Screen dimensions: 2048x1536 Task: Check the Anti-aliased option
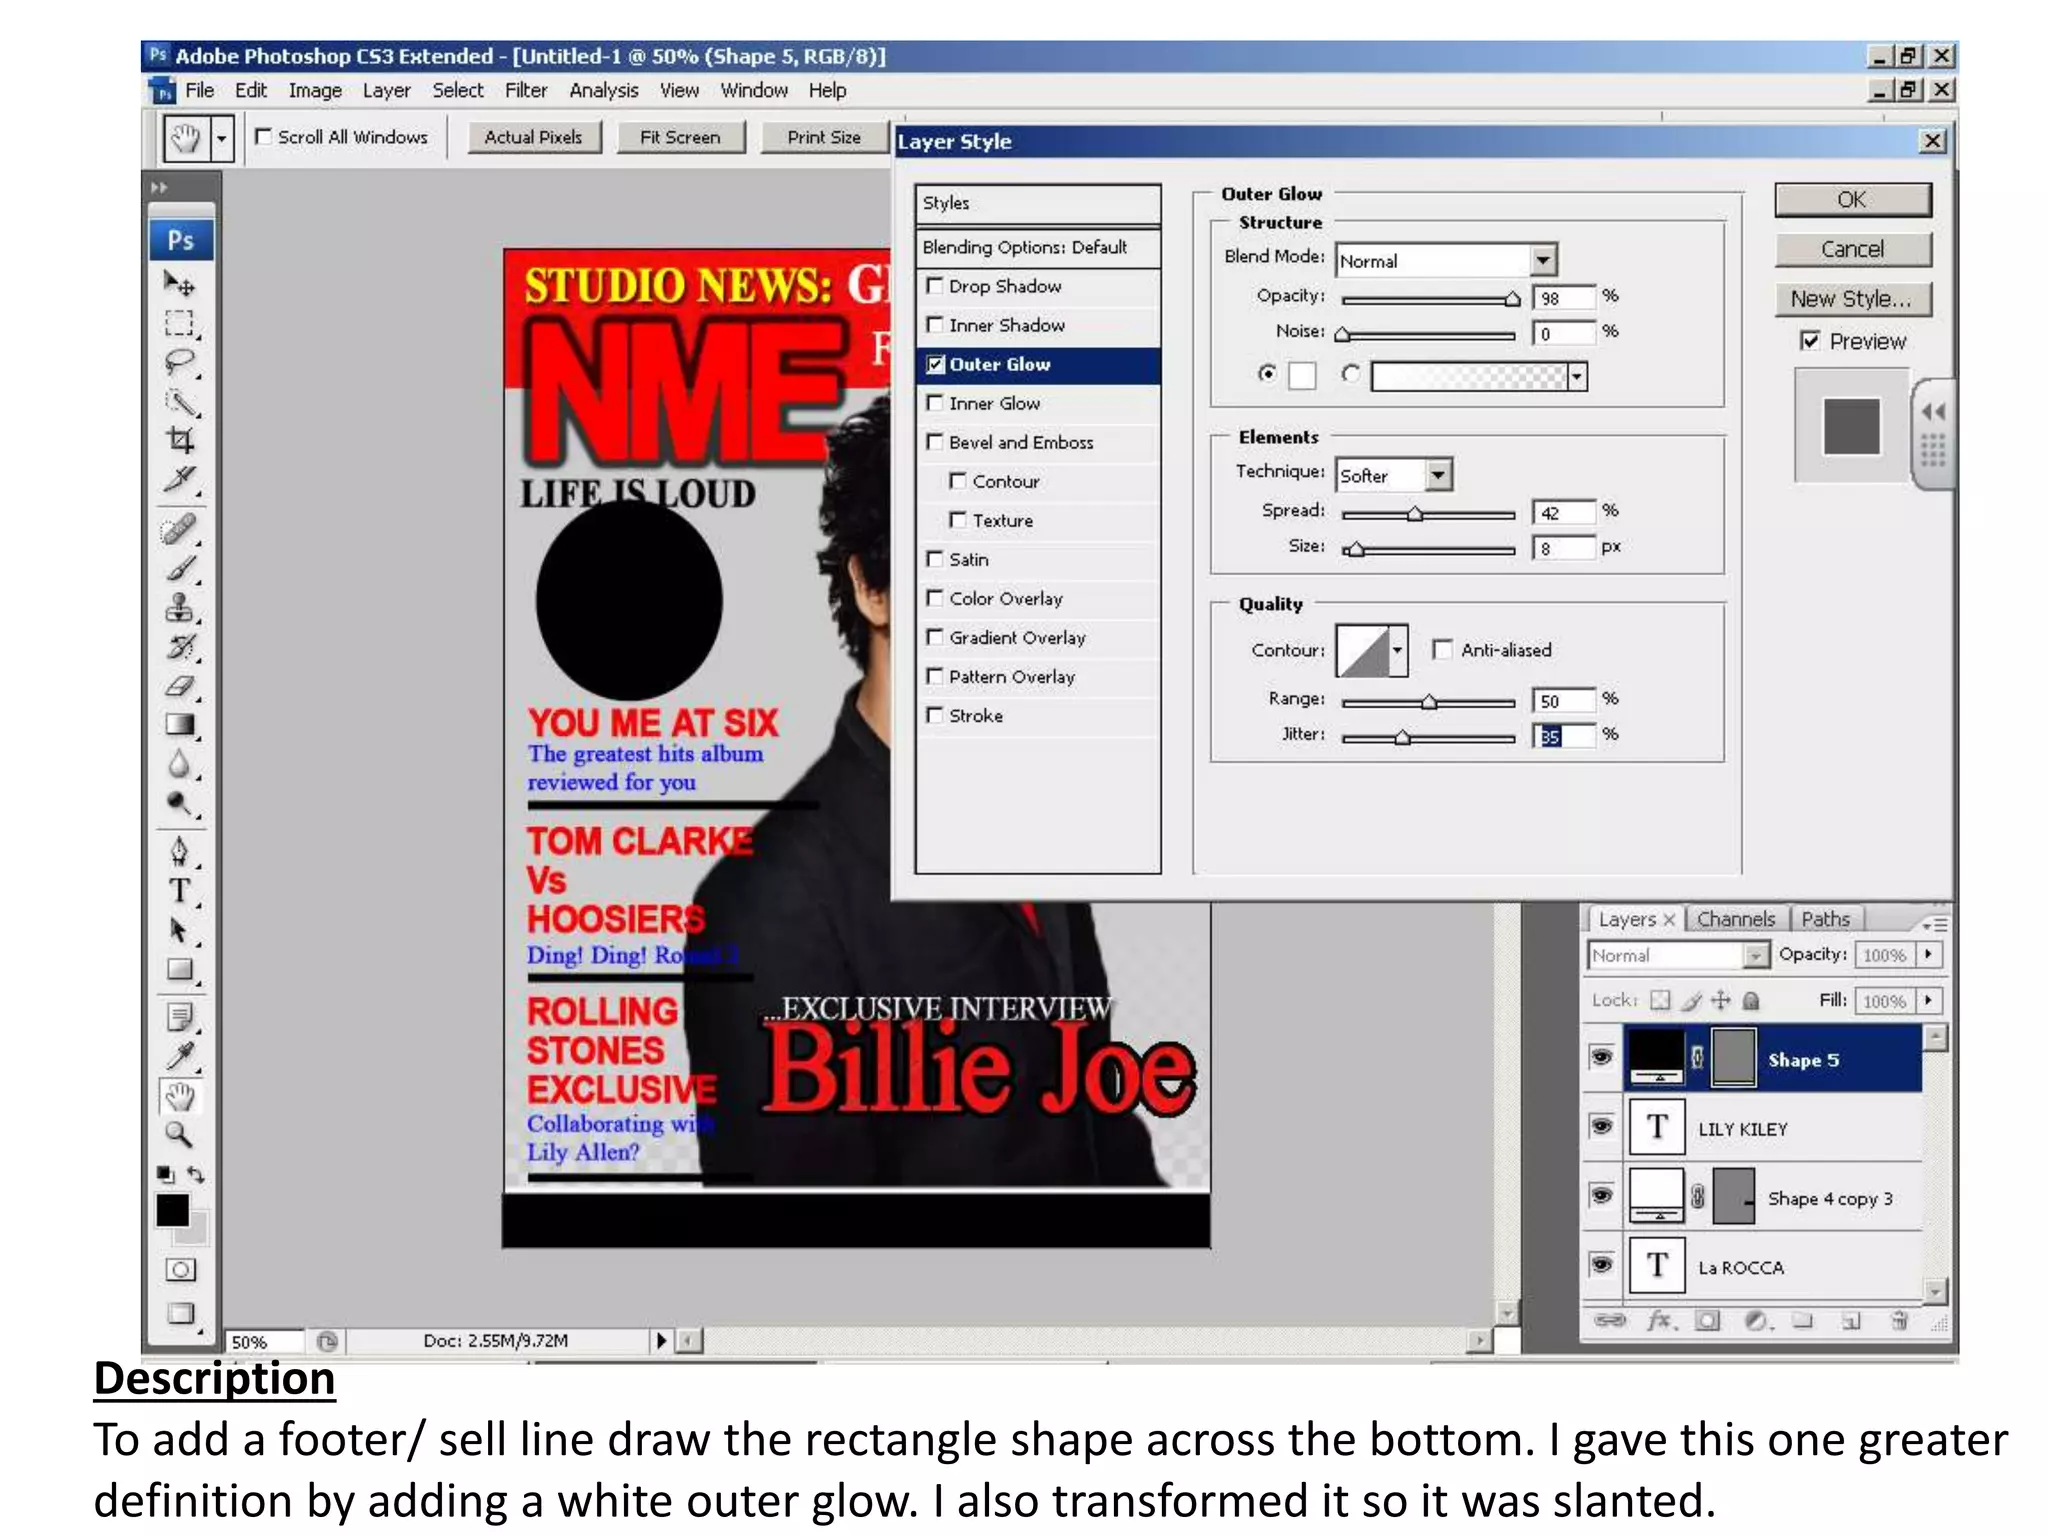tap(1442, 650)
